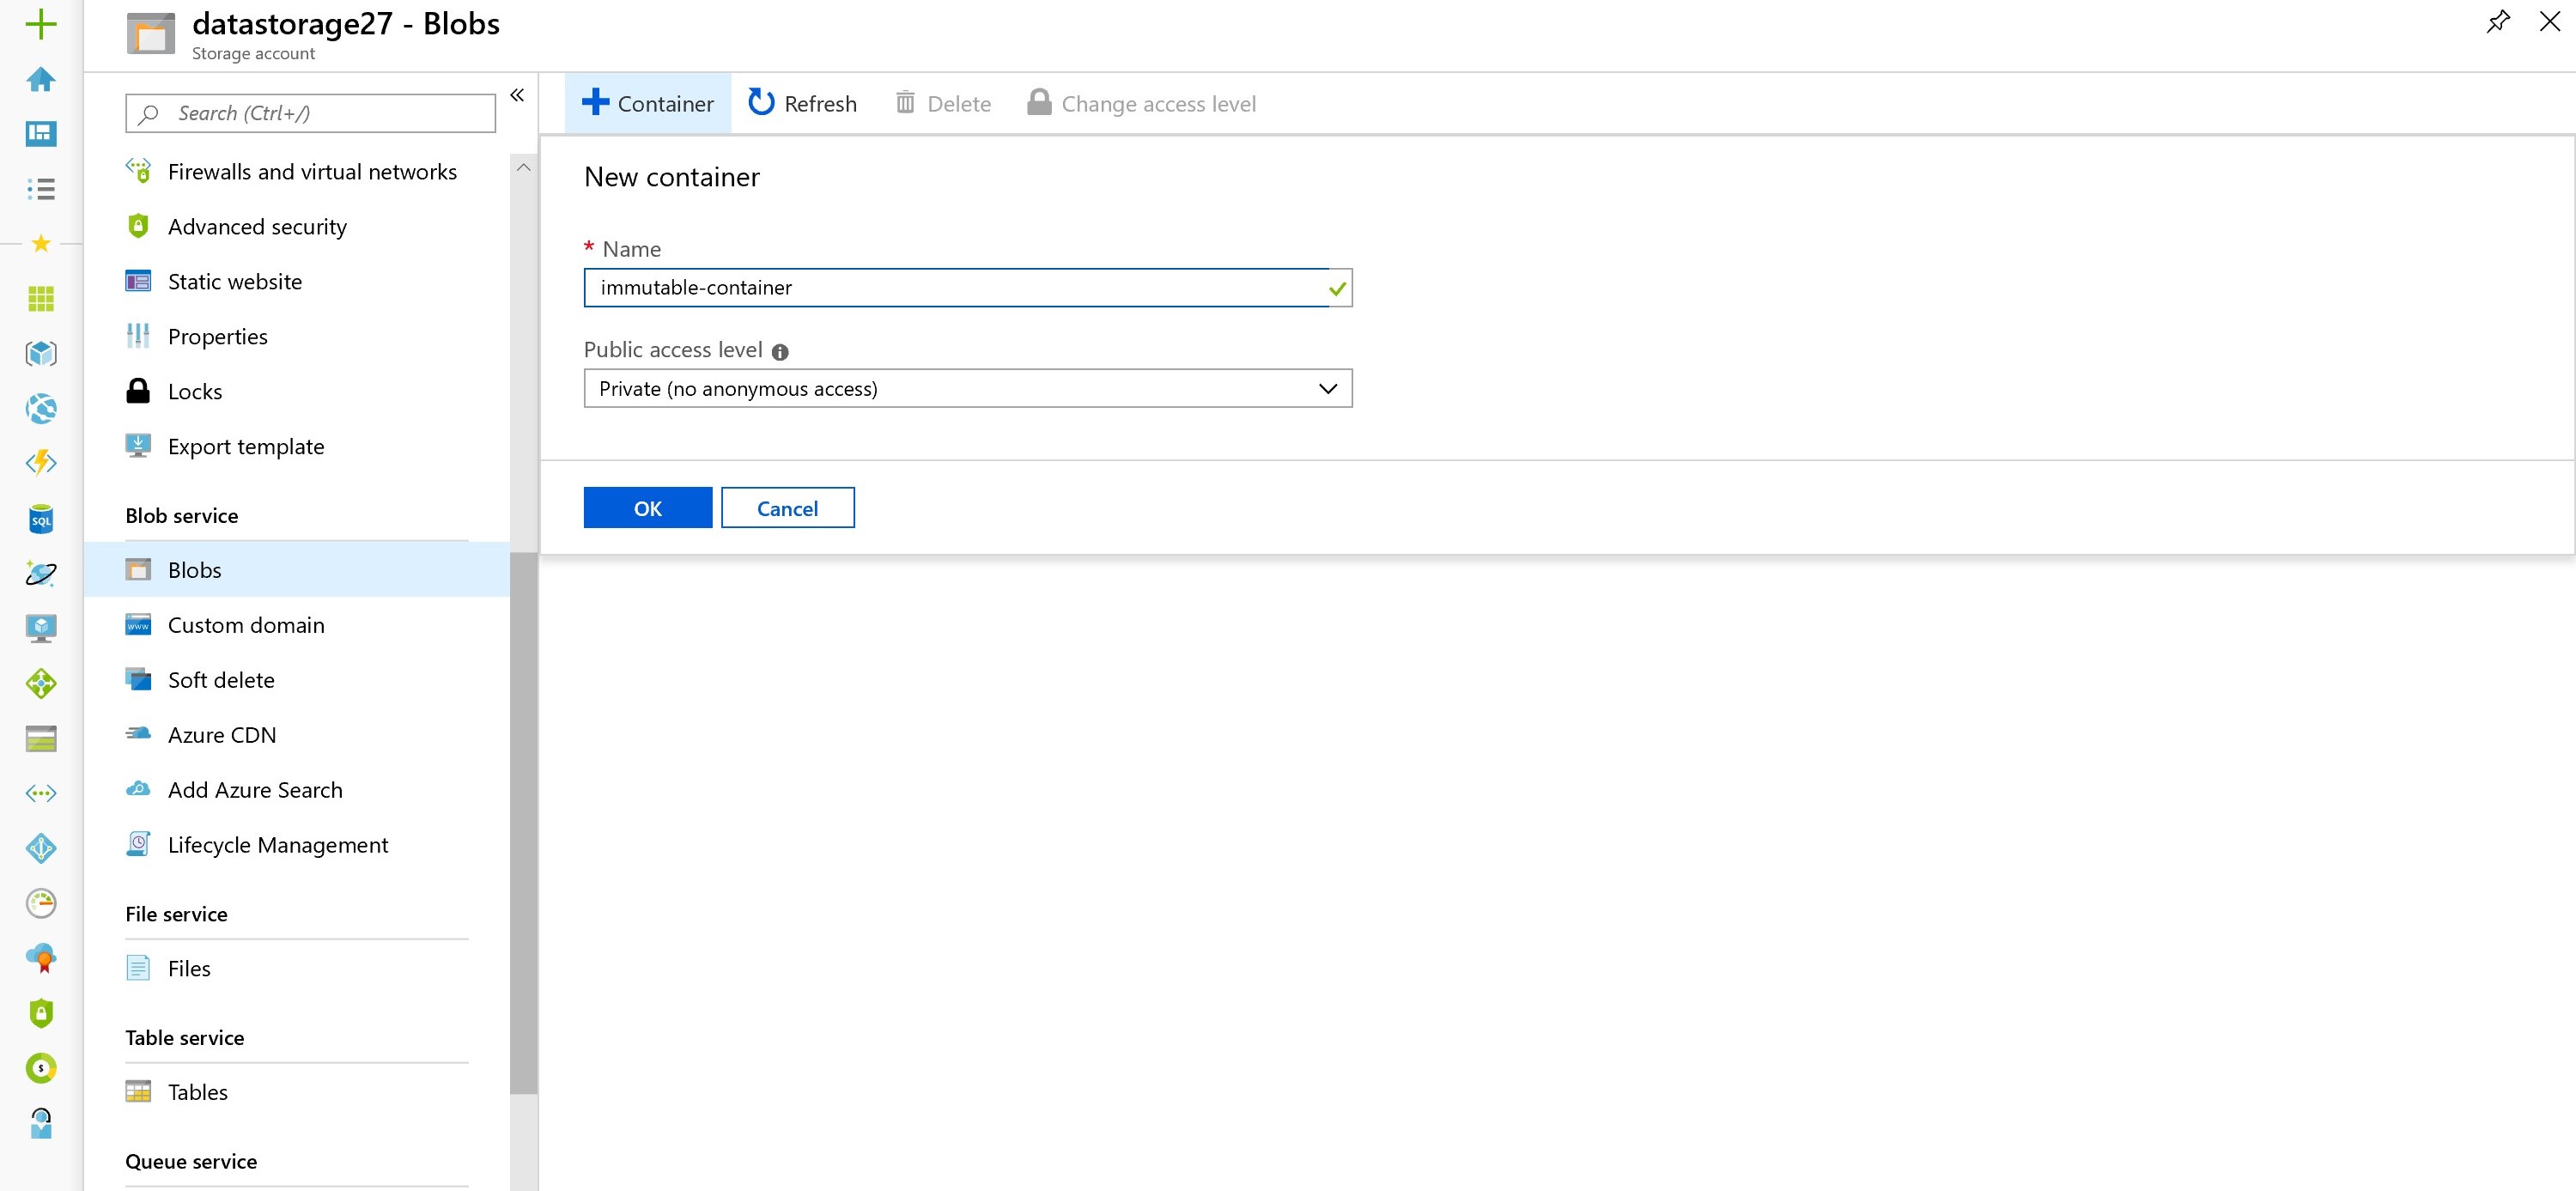Click the Create a resource plus icon
This screenshot has width=2576, height=1191.
point(40,24)
